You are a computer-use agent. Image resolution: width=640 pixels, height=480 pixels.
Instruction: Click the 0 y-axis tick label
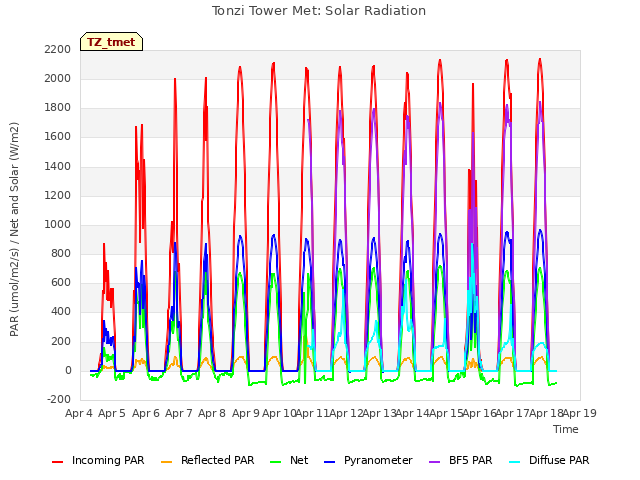tap(68, 371)
